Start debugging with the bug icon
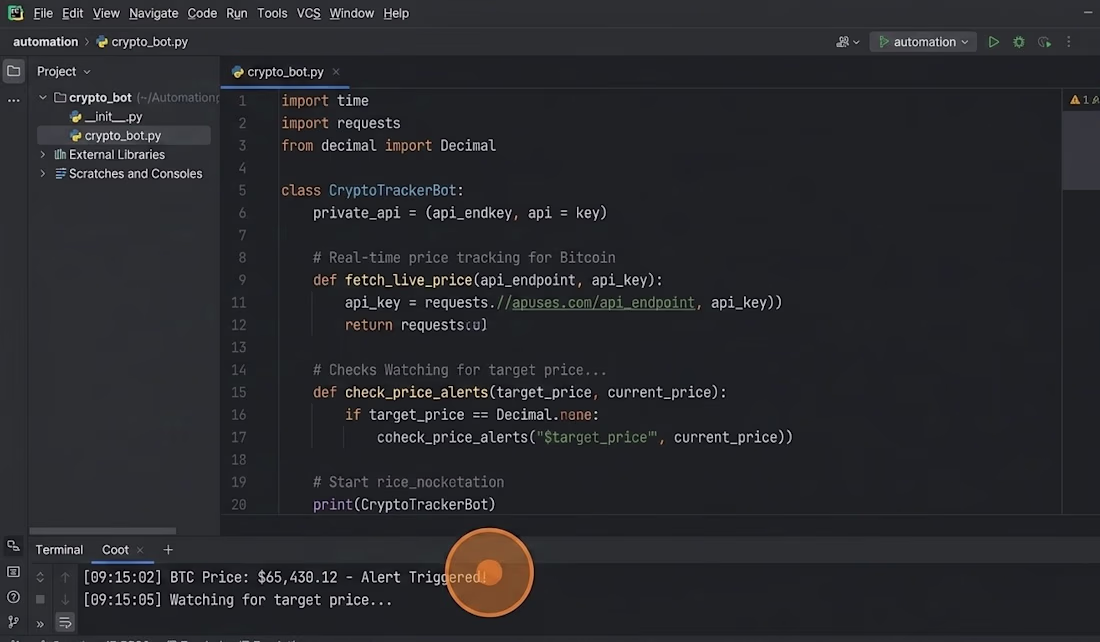The image size is (1100, 642). tap(1019, 42)
